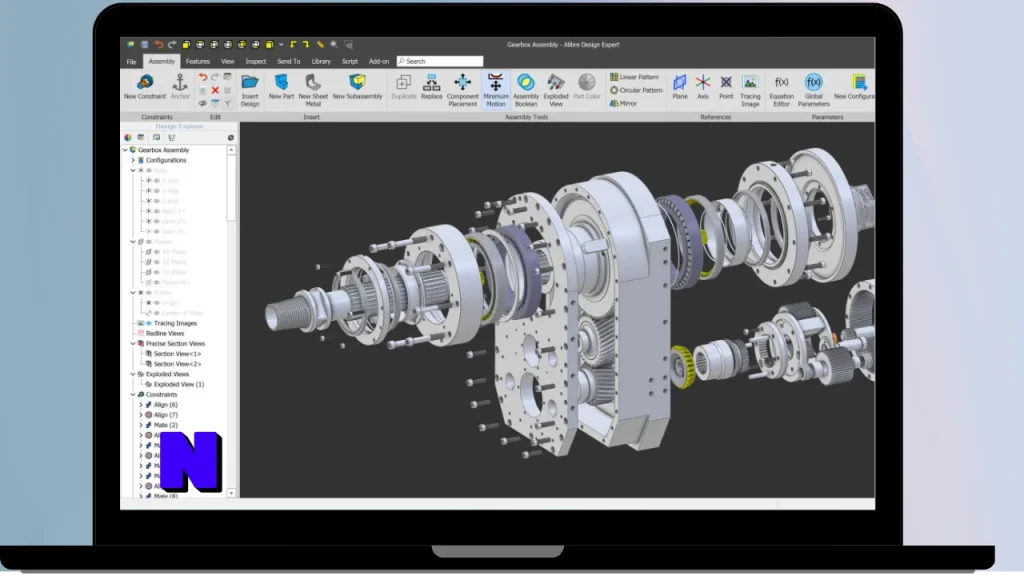Select Redline Views in tree
The image size is (1024, 576).
[165, 333]
